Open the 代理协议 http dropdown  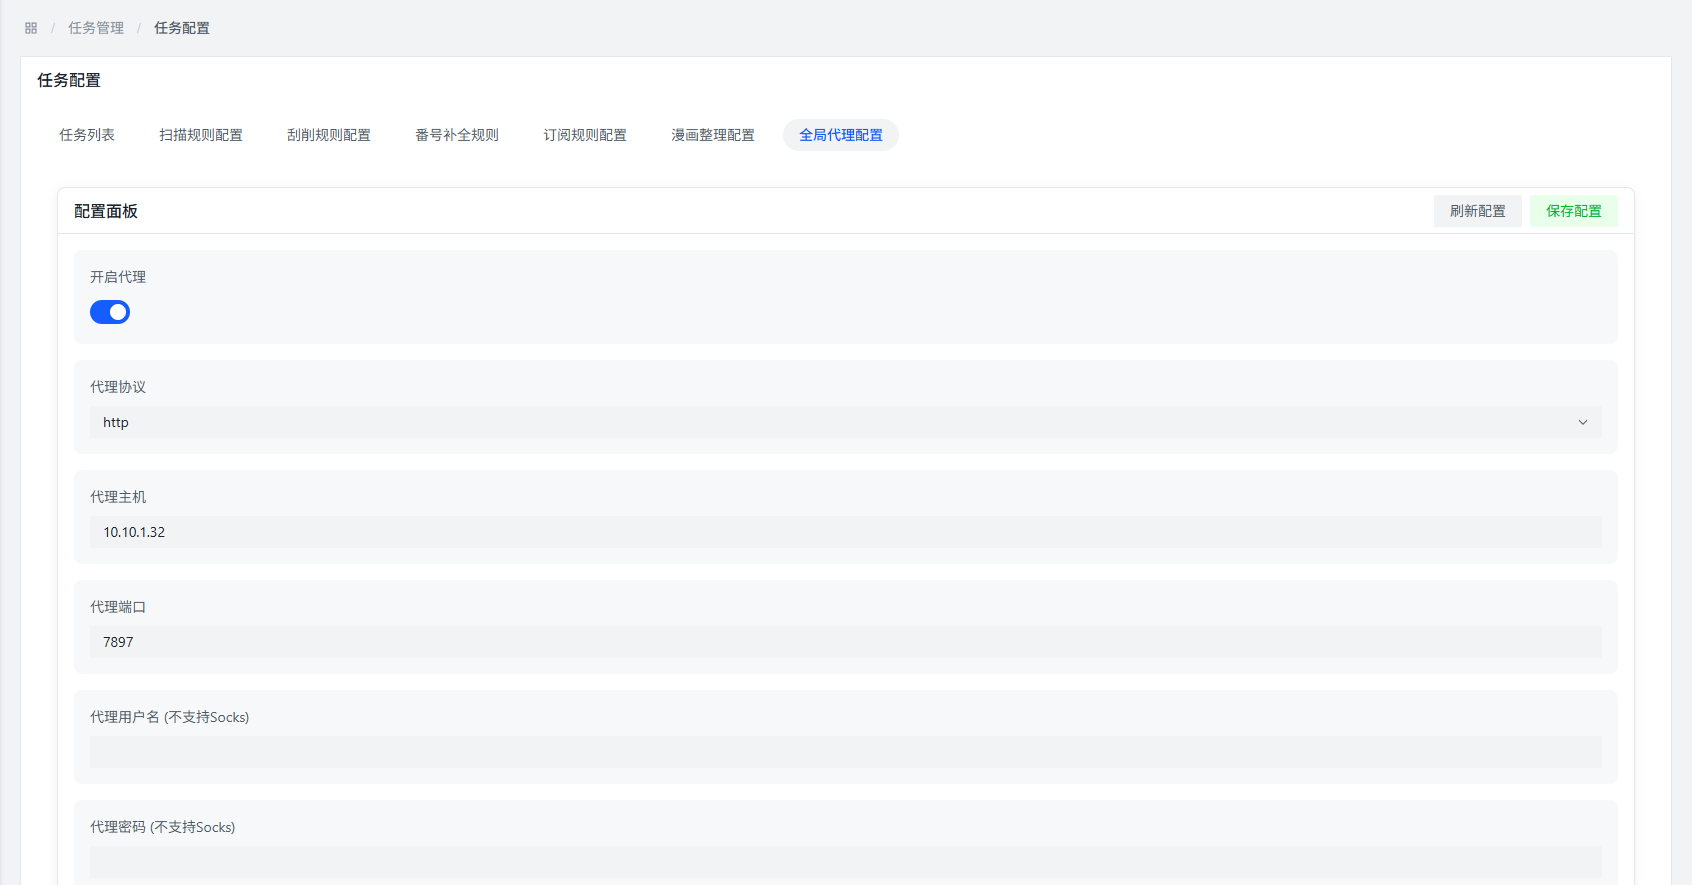click(800, 422)
